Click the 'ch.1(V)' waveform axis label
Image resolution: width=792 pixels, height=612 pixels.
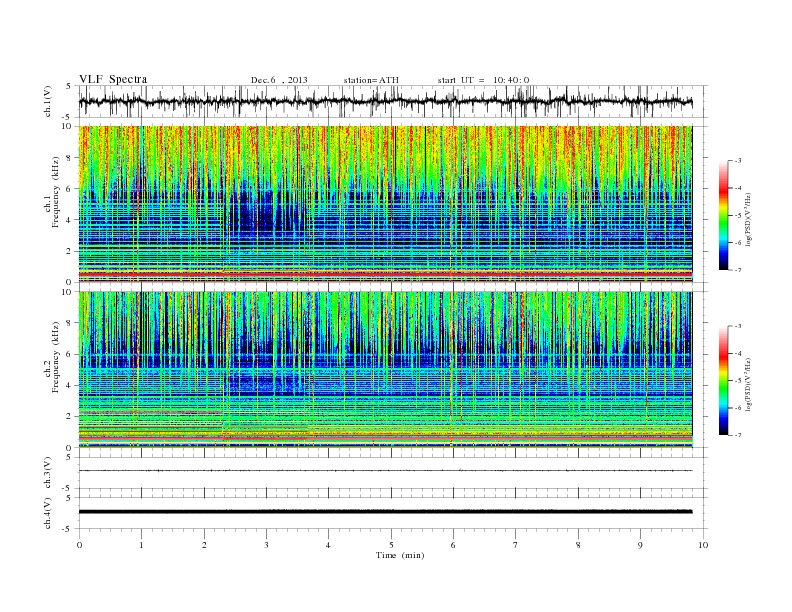[48, 101]
